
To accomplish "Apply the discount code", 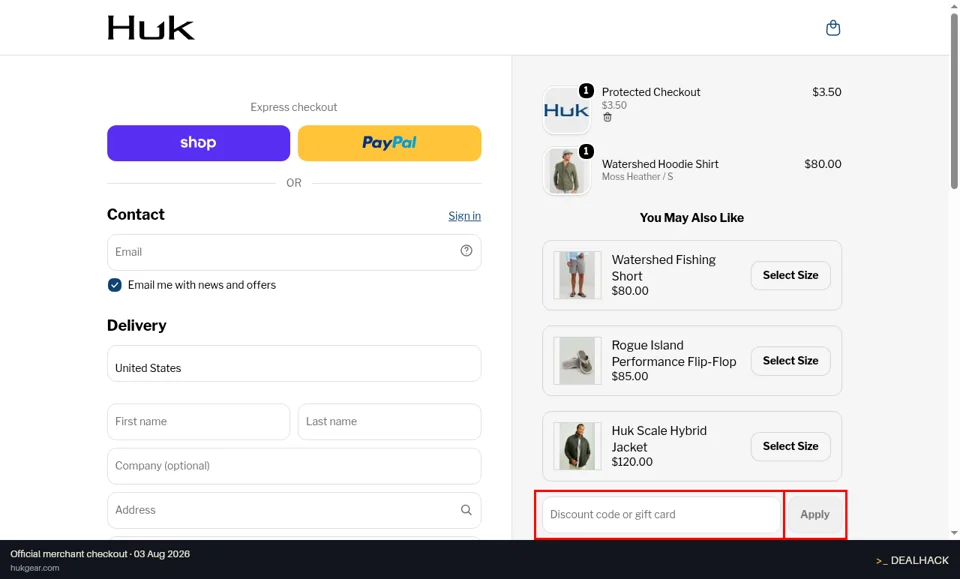I will [x=815, y=515].
